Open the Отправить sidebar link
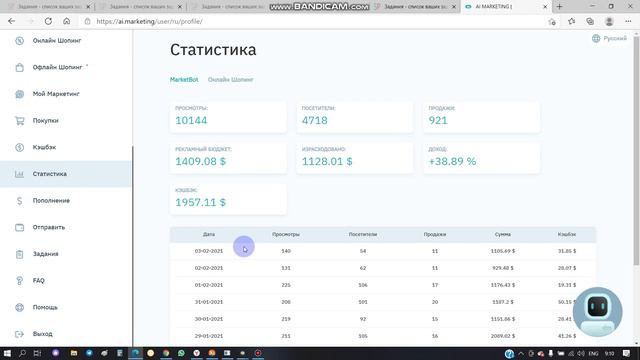Screen dimensions: 640x360 49,227
